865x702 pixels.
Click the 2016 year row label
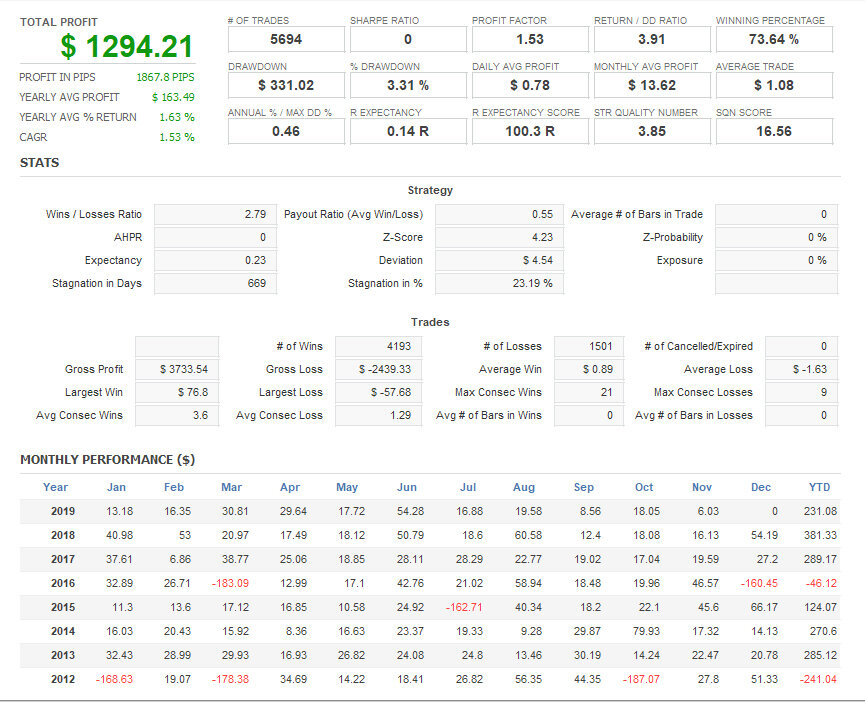(63, 583)
